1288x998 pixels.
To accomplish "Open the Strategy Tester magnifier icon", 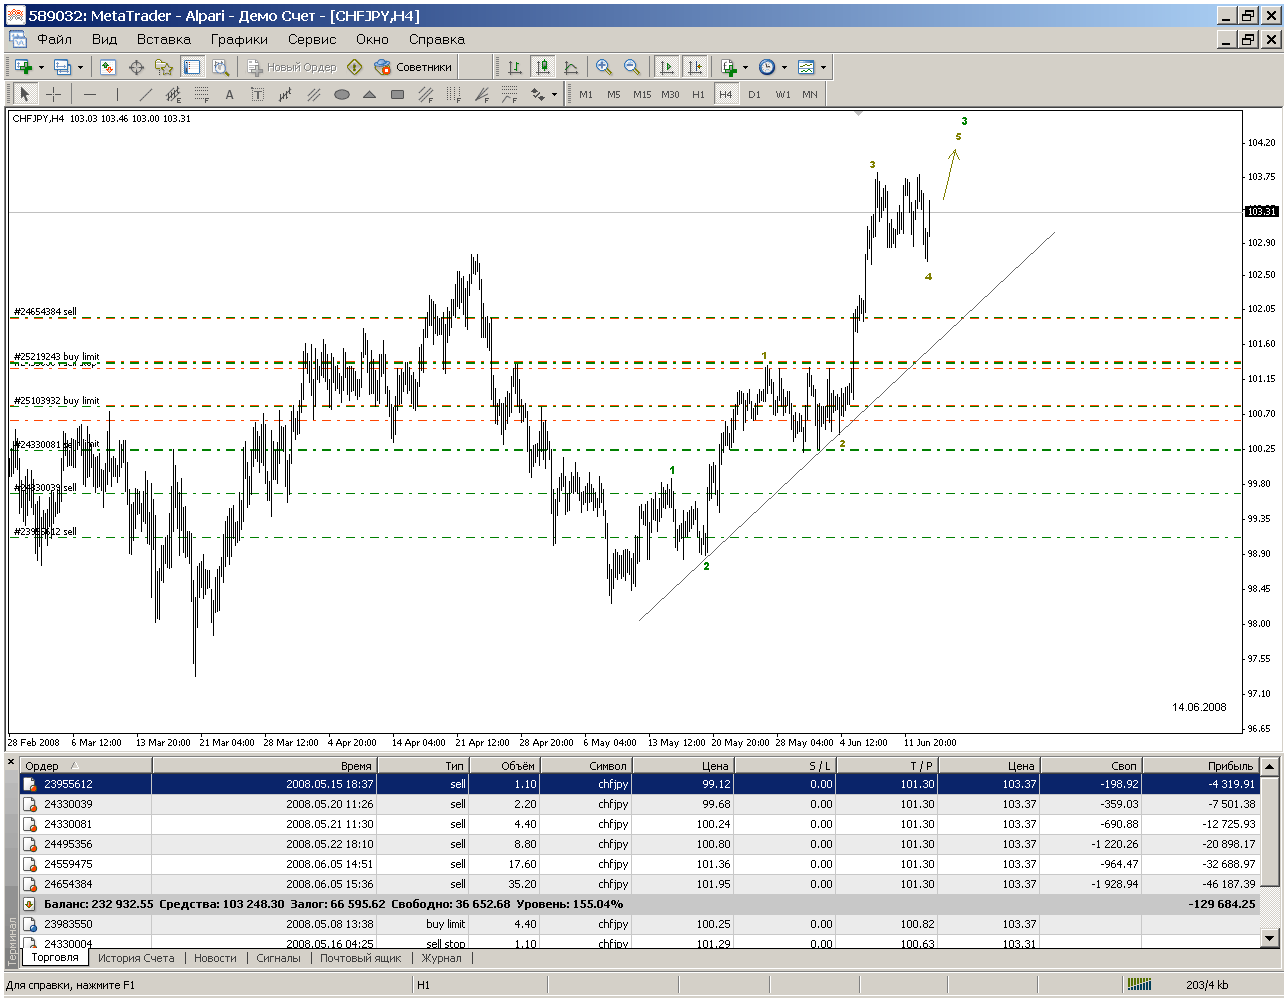I will click(x=220, y=67).
